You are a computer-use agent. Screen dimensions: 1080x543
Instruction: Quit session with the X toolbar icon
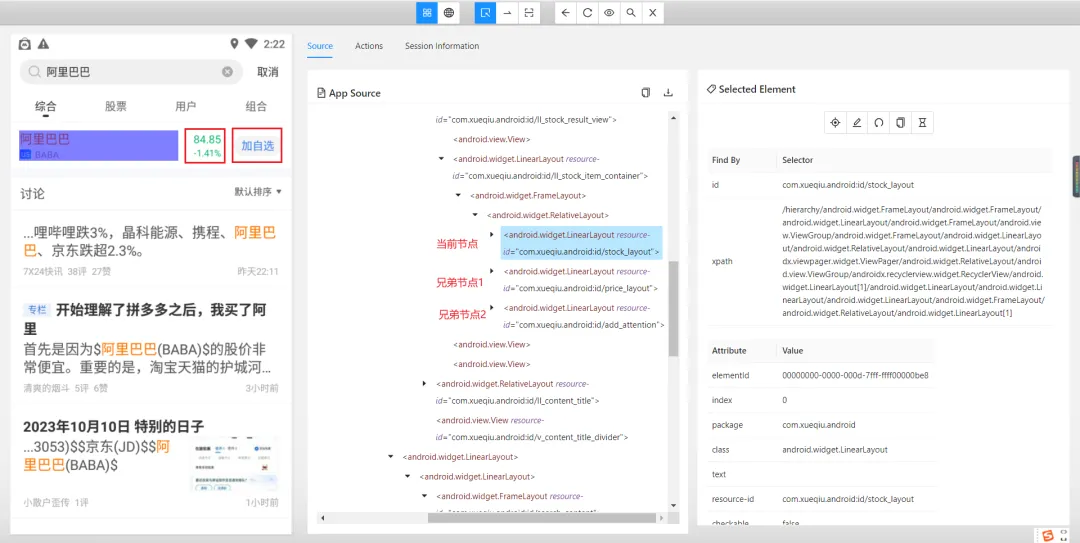(x=652, y=12)
